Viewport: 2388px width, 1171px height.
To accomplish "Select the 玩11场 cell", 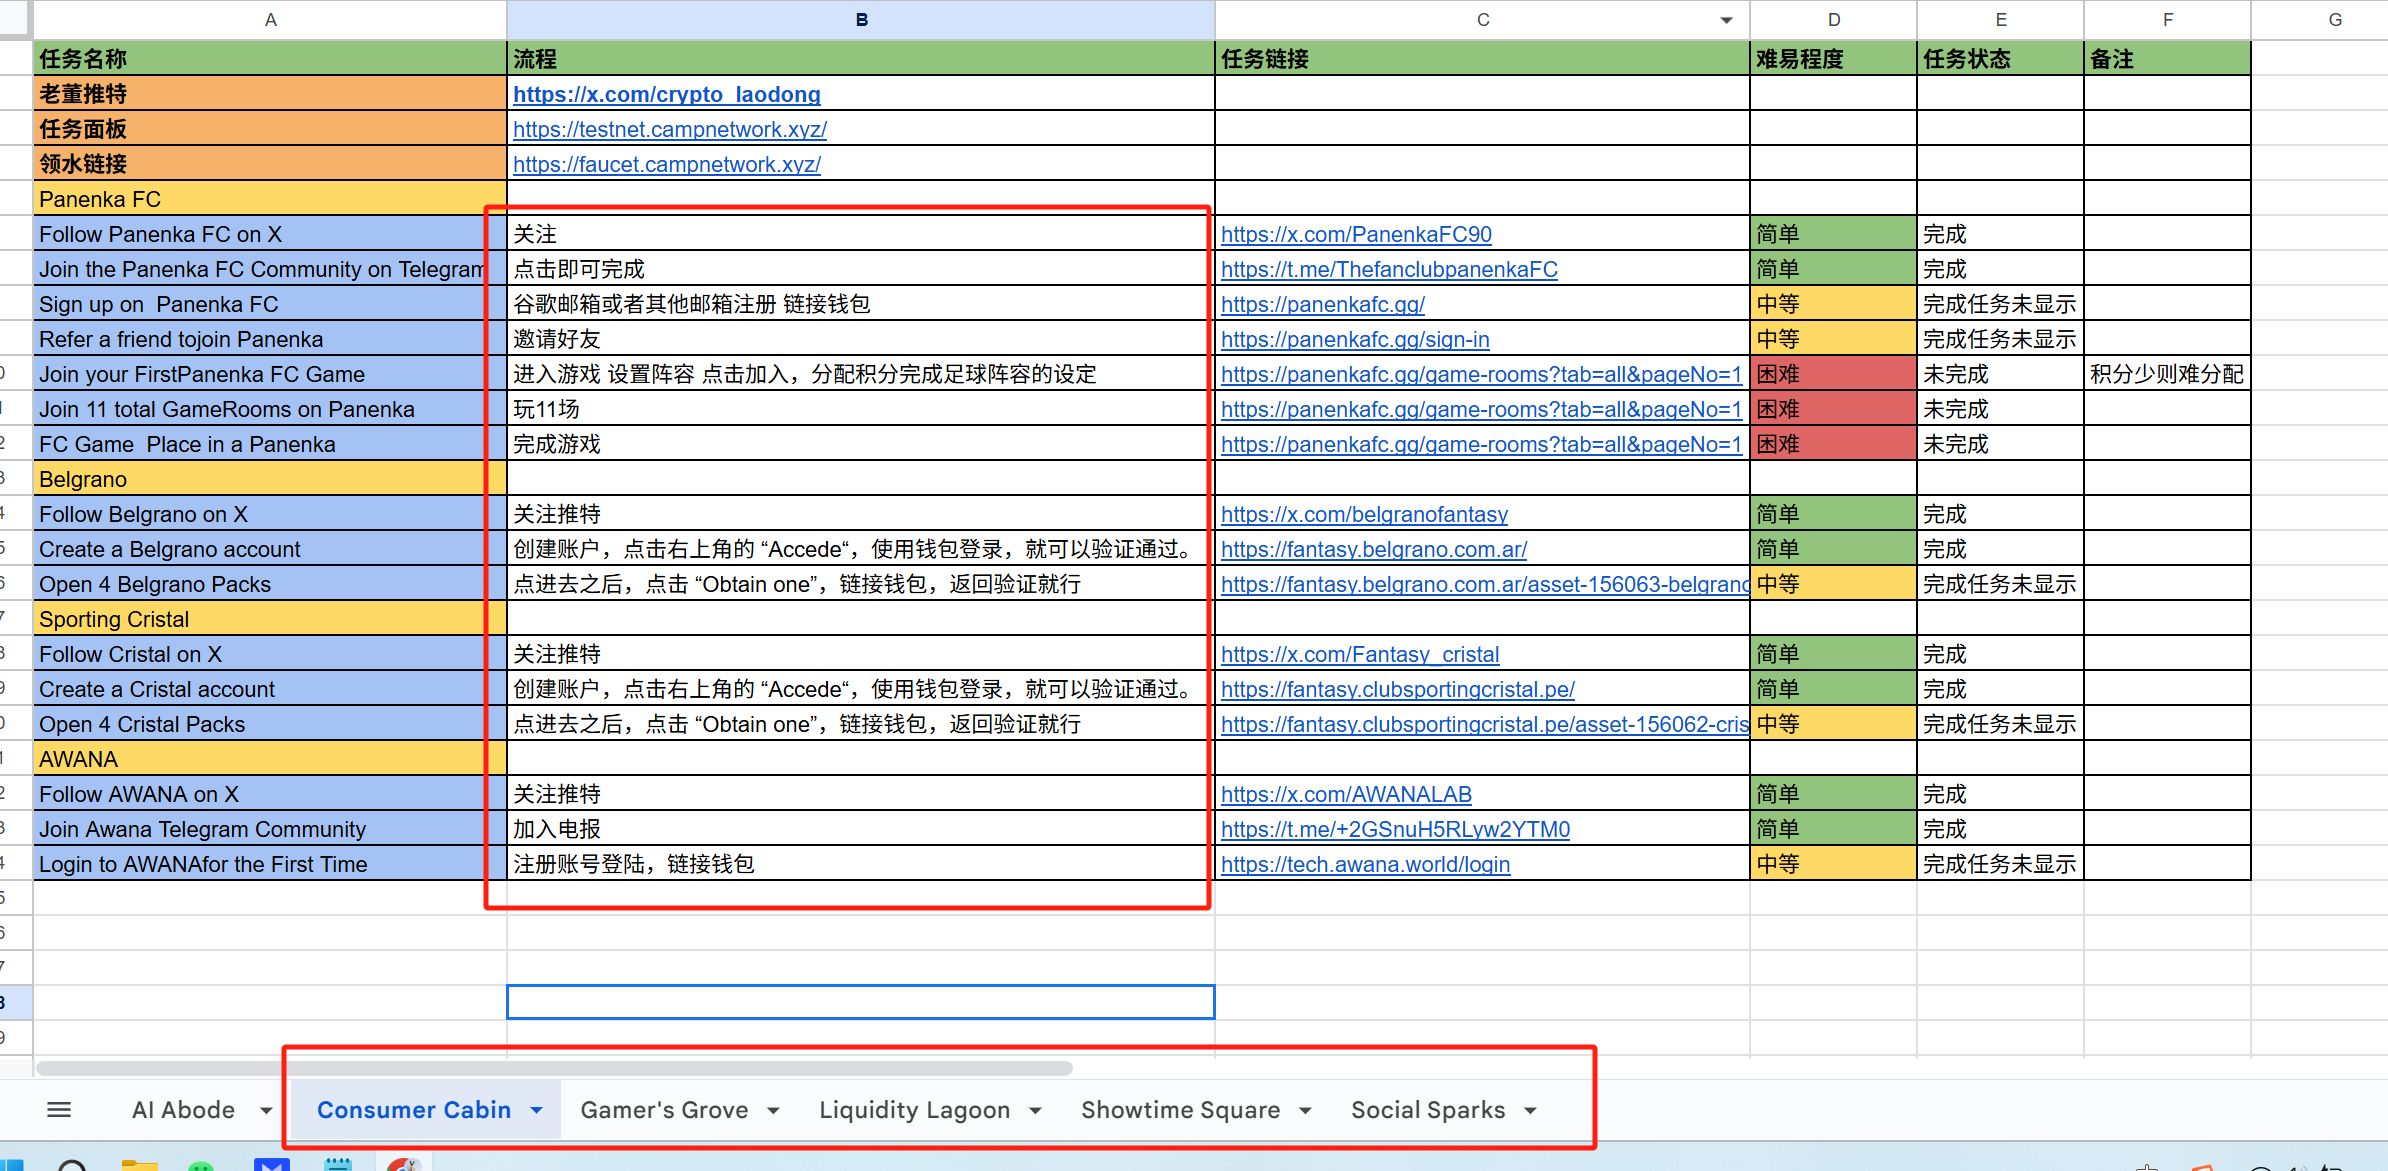I will (861, 409).
